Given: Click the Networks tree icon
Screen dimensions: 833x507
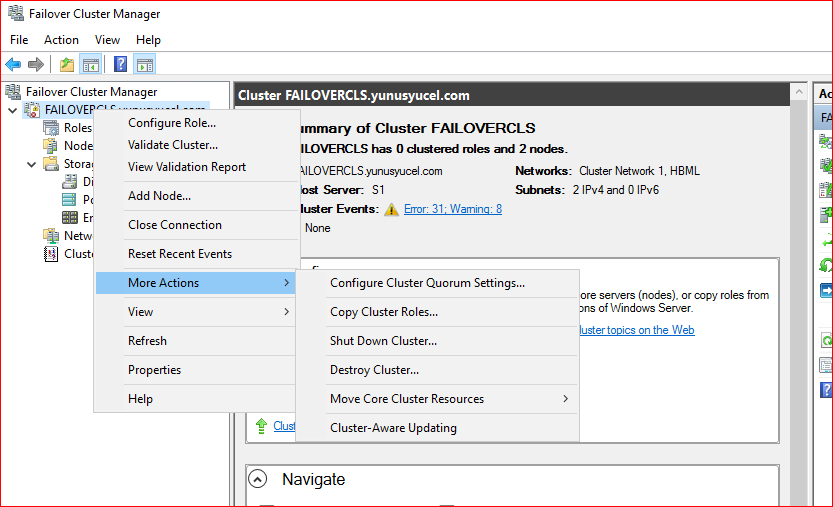Looking at the screenshot, I should [x=51, y=235].
